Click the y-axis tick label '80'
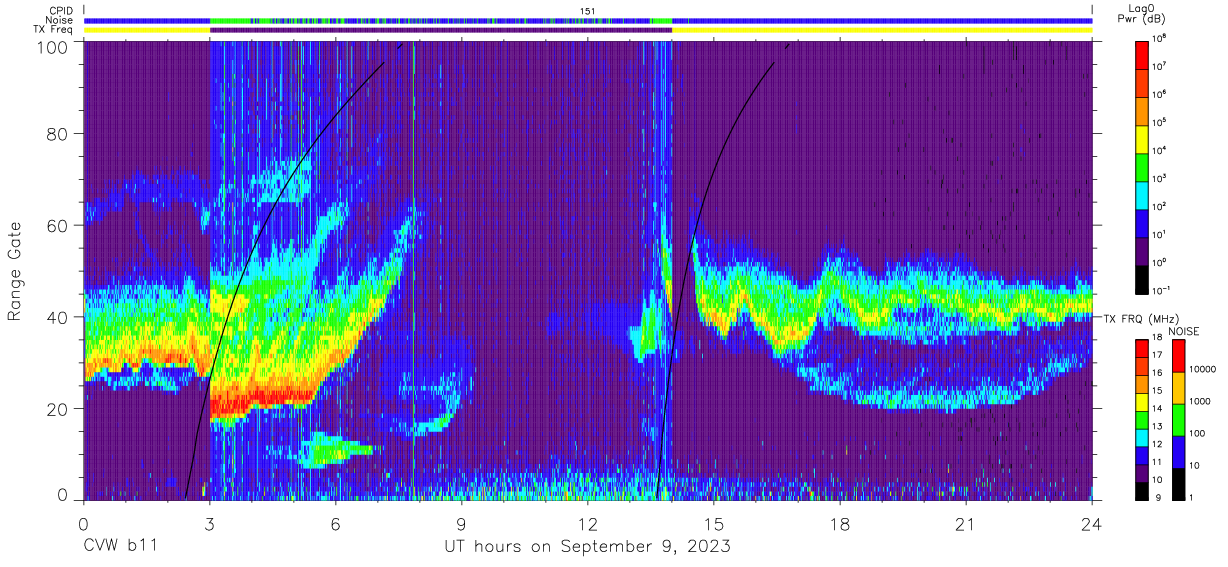The image size is (1228, 567). pyautogui.click(x=57, y=136)
